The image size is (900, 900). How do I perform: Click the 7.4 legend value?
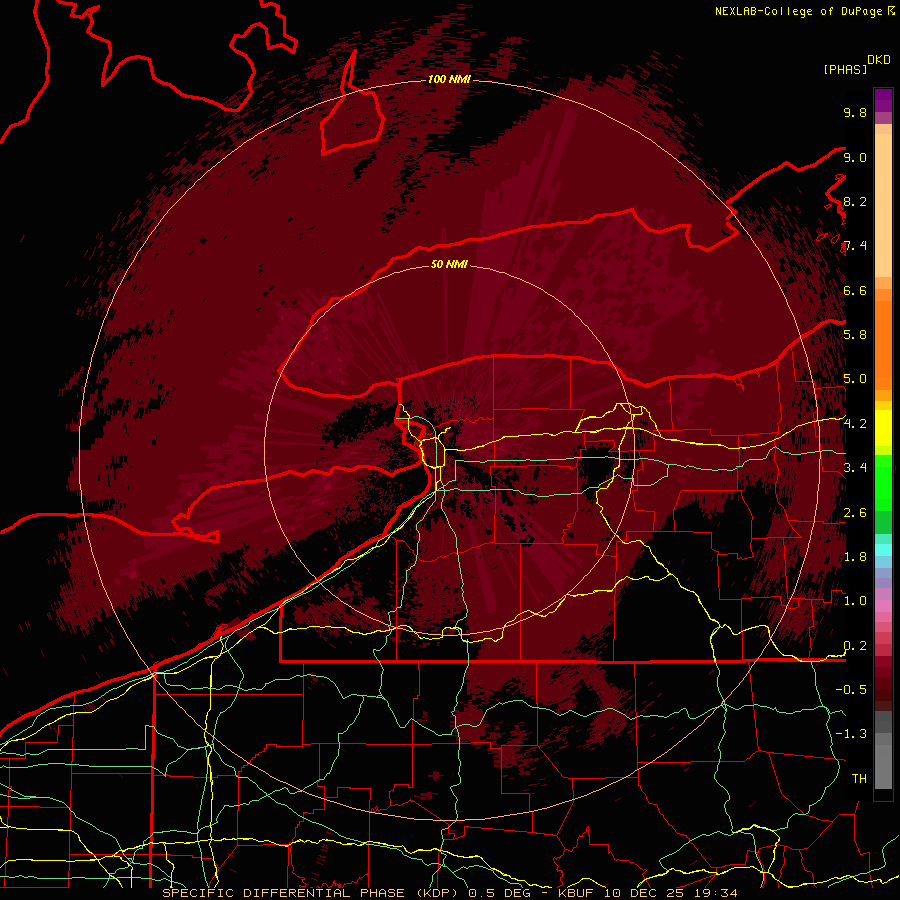point(855,246)
